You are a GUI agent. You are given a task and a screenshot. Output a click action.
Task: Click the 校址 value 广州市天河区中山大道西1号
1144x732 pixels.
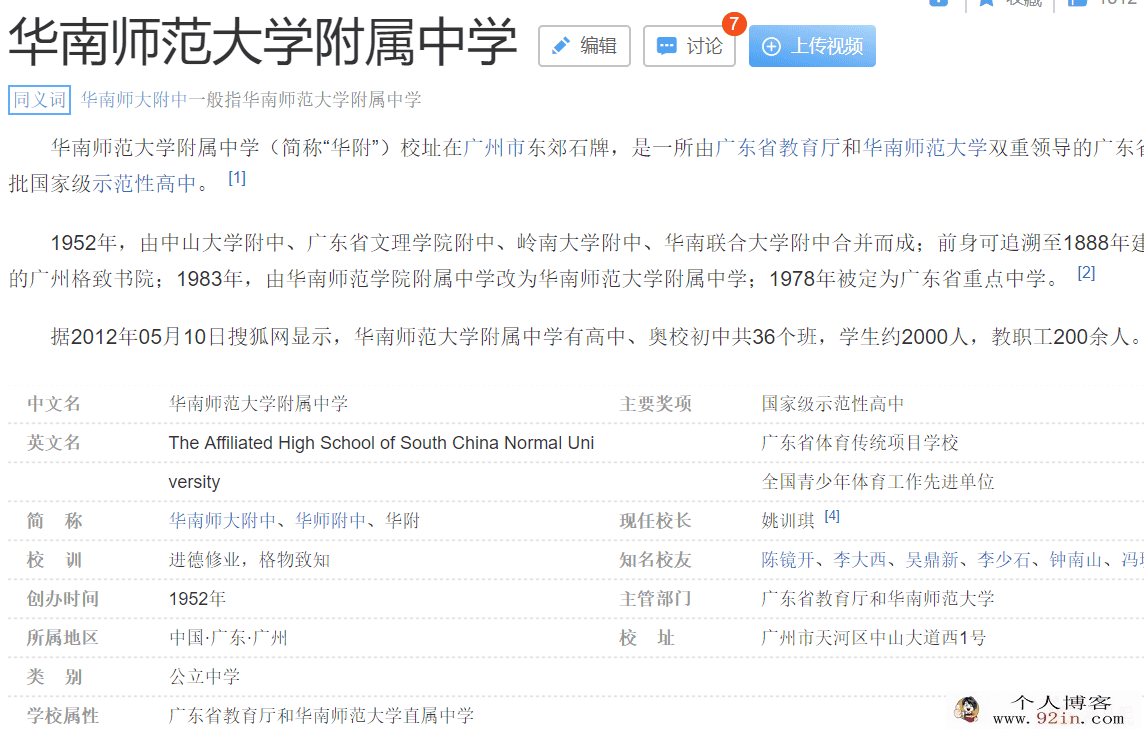pyautogui.click(x=873, y=638)
